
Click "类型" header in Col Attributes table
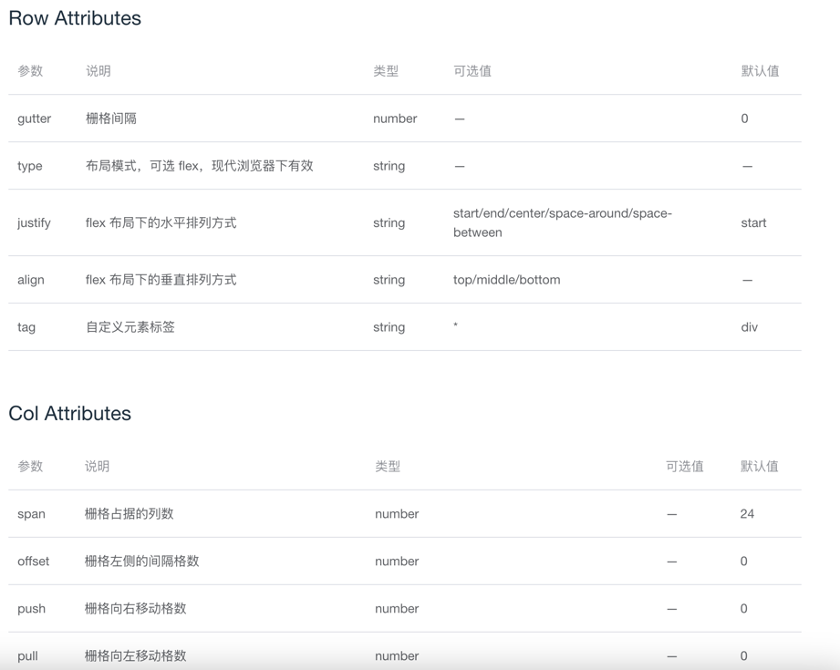(387, 466)
